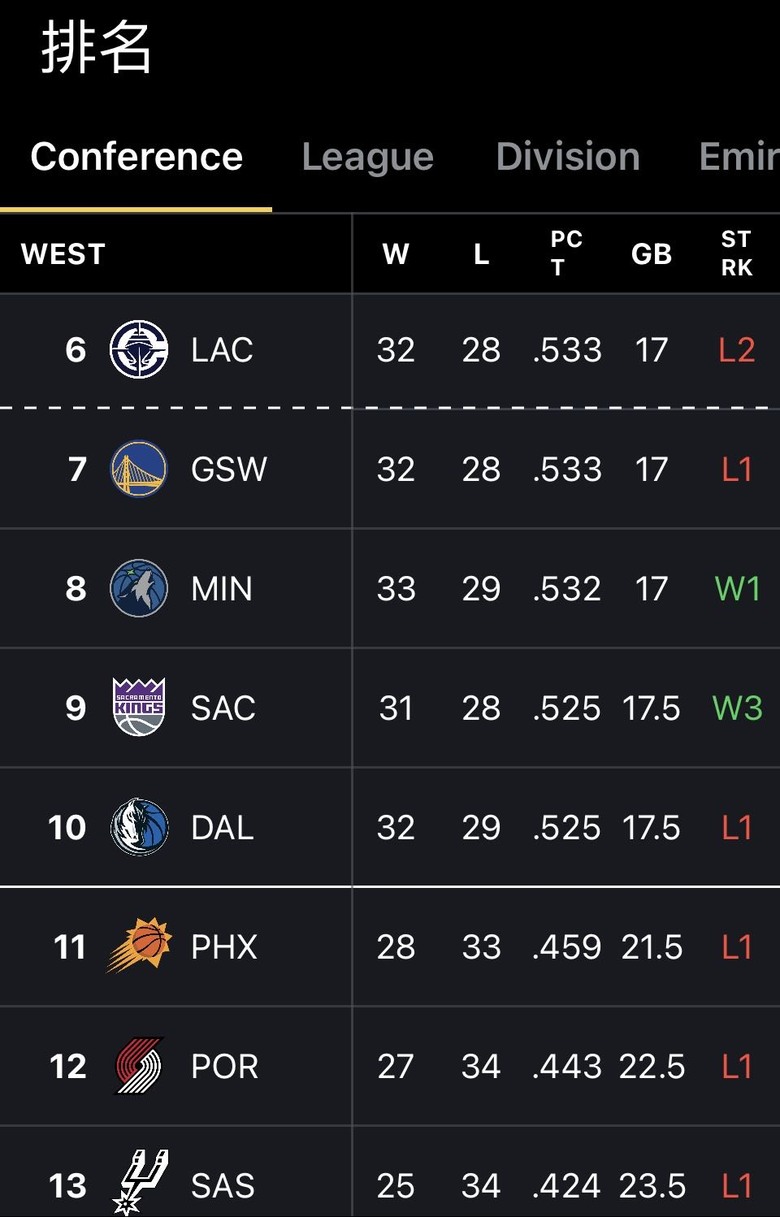Sort by the PCT column header
This screenshot has height=1217, width=780.
coord(566,254)
